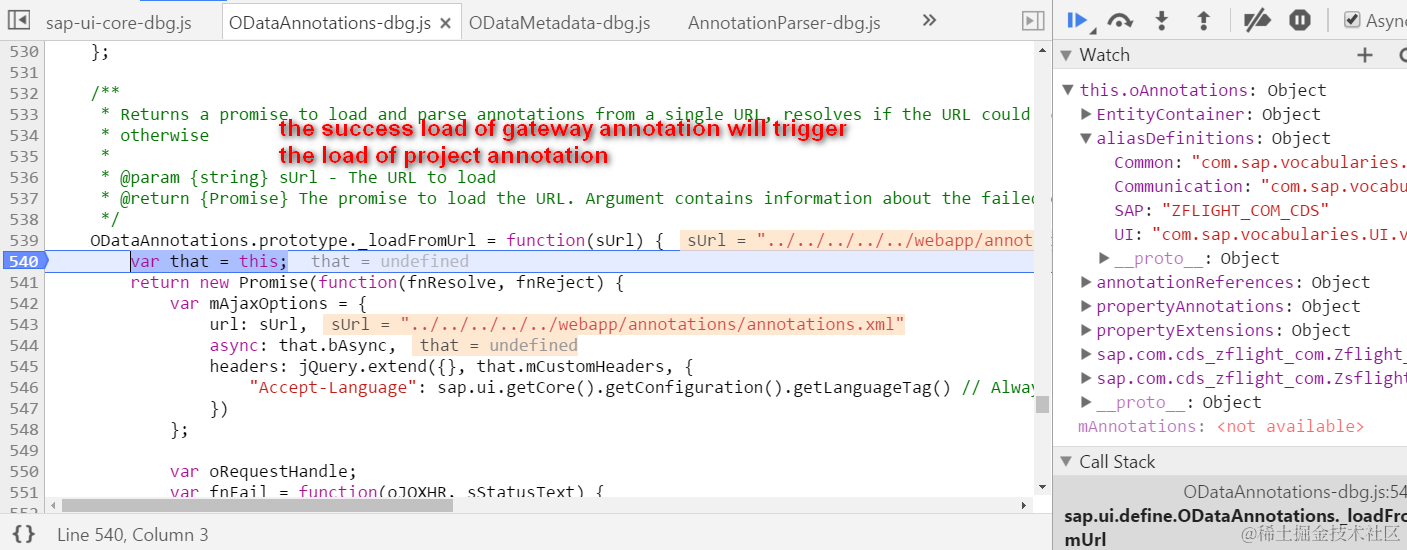Click vertical scrollbar thumb of code editor
The width and height of the screenshot is (1407, 550).
click(1042, 404)
